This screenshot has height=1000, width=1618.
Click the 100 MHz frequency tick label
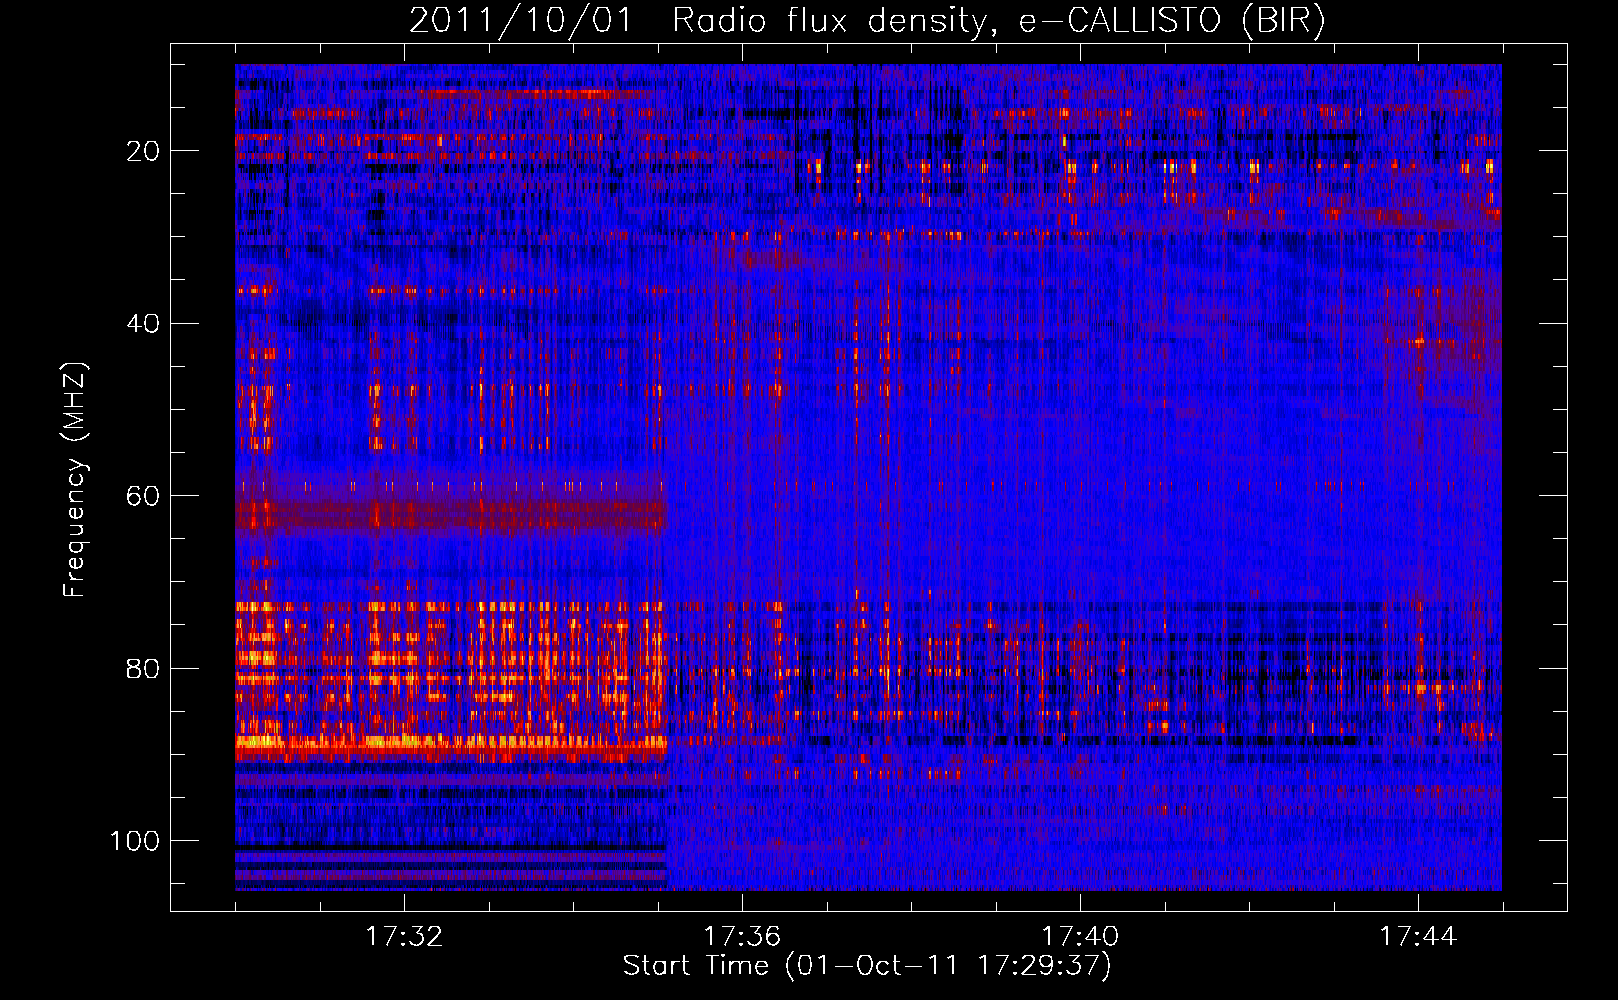point(135,841)
